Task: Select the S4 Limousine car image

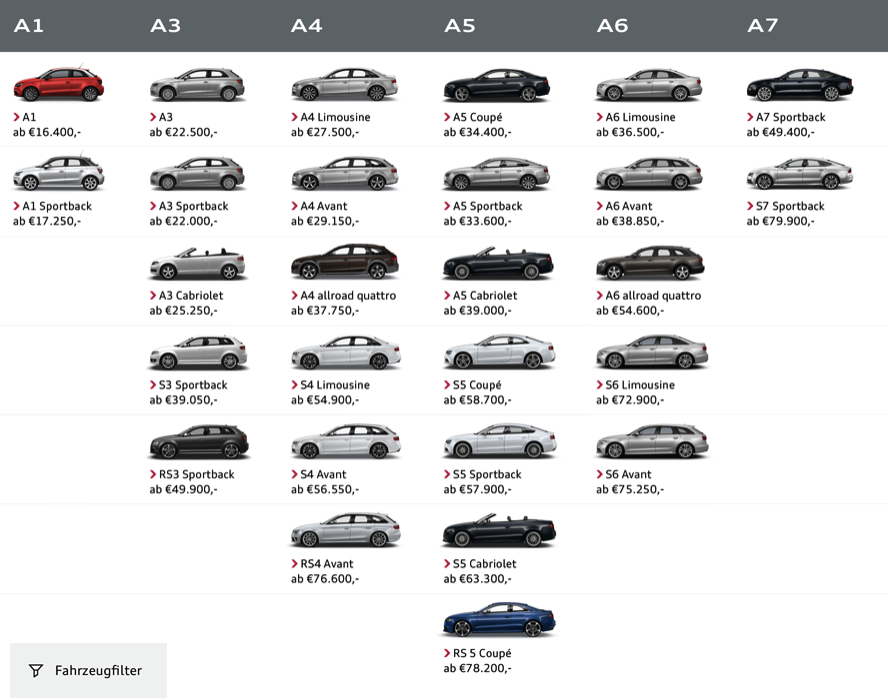Action: 346,352
